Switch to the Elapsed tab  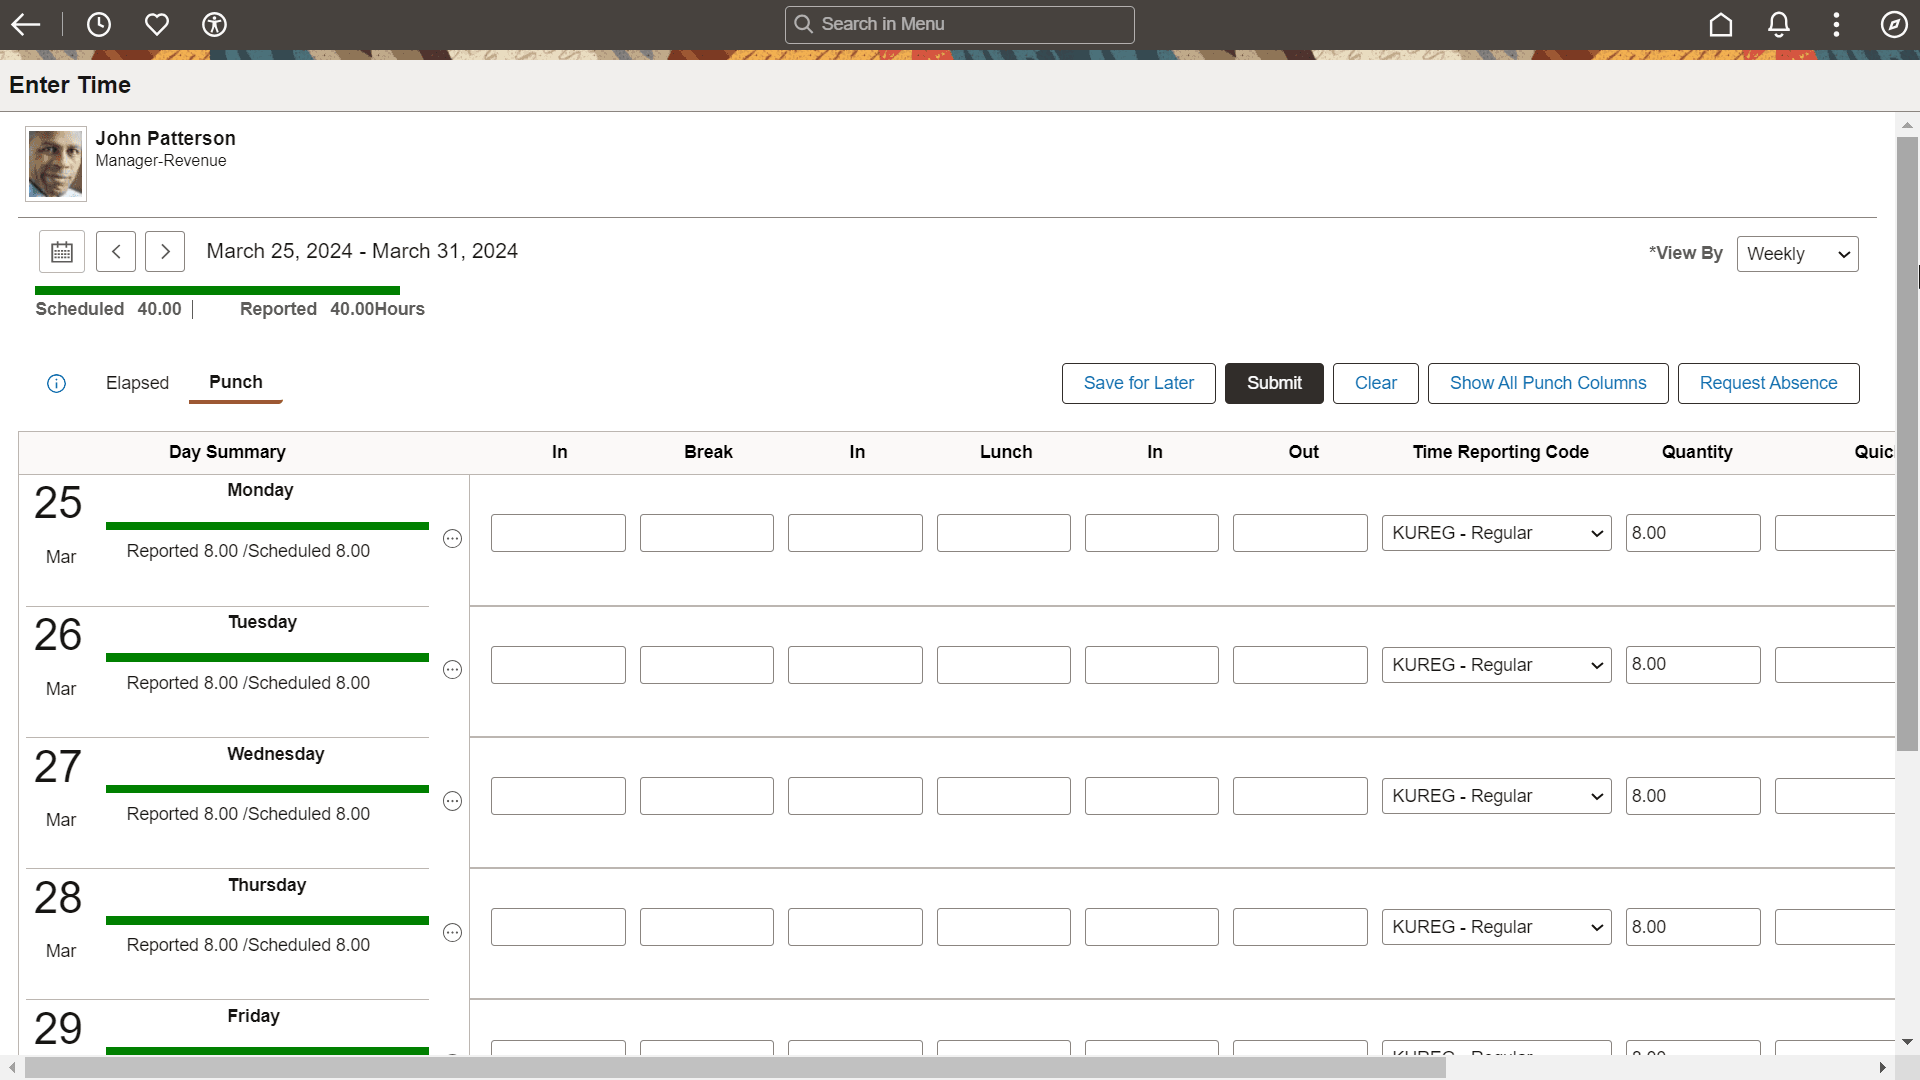point(137,383)
